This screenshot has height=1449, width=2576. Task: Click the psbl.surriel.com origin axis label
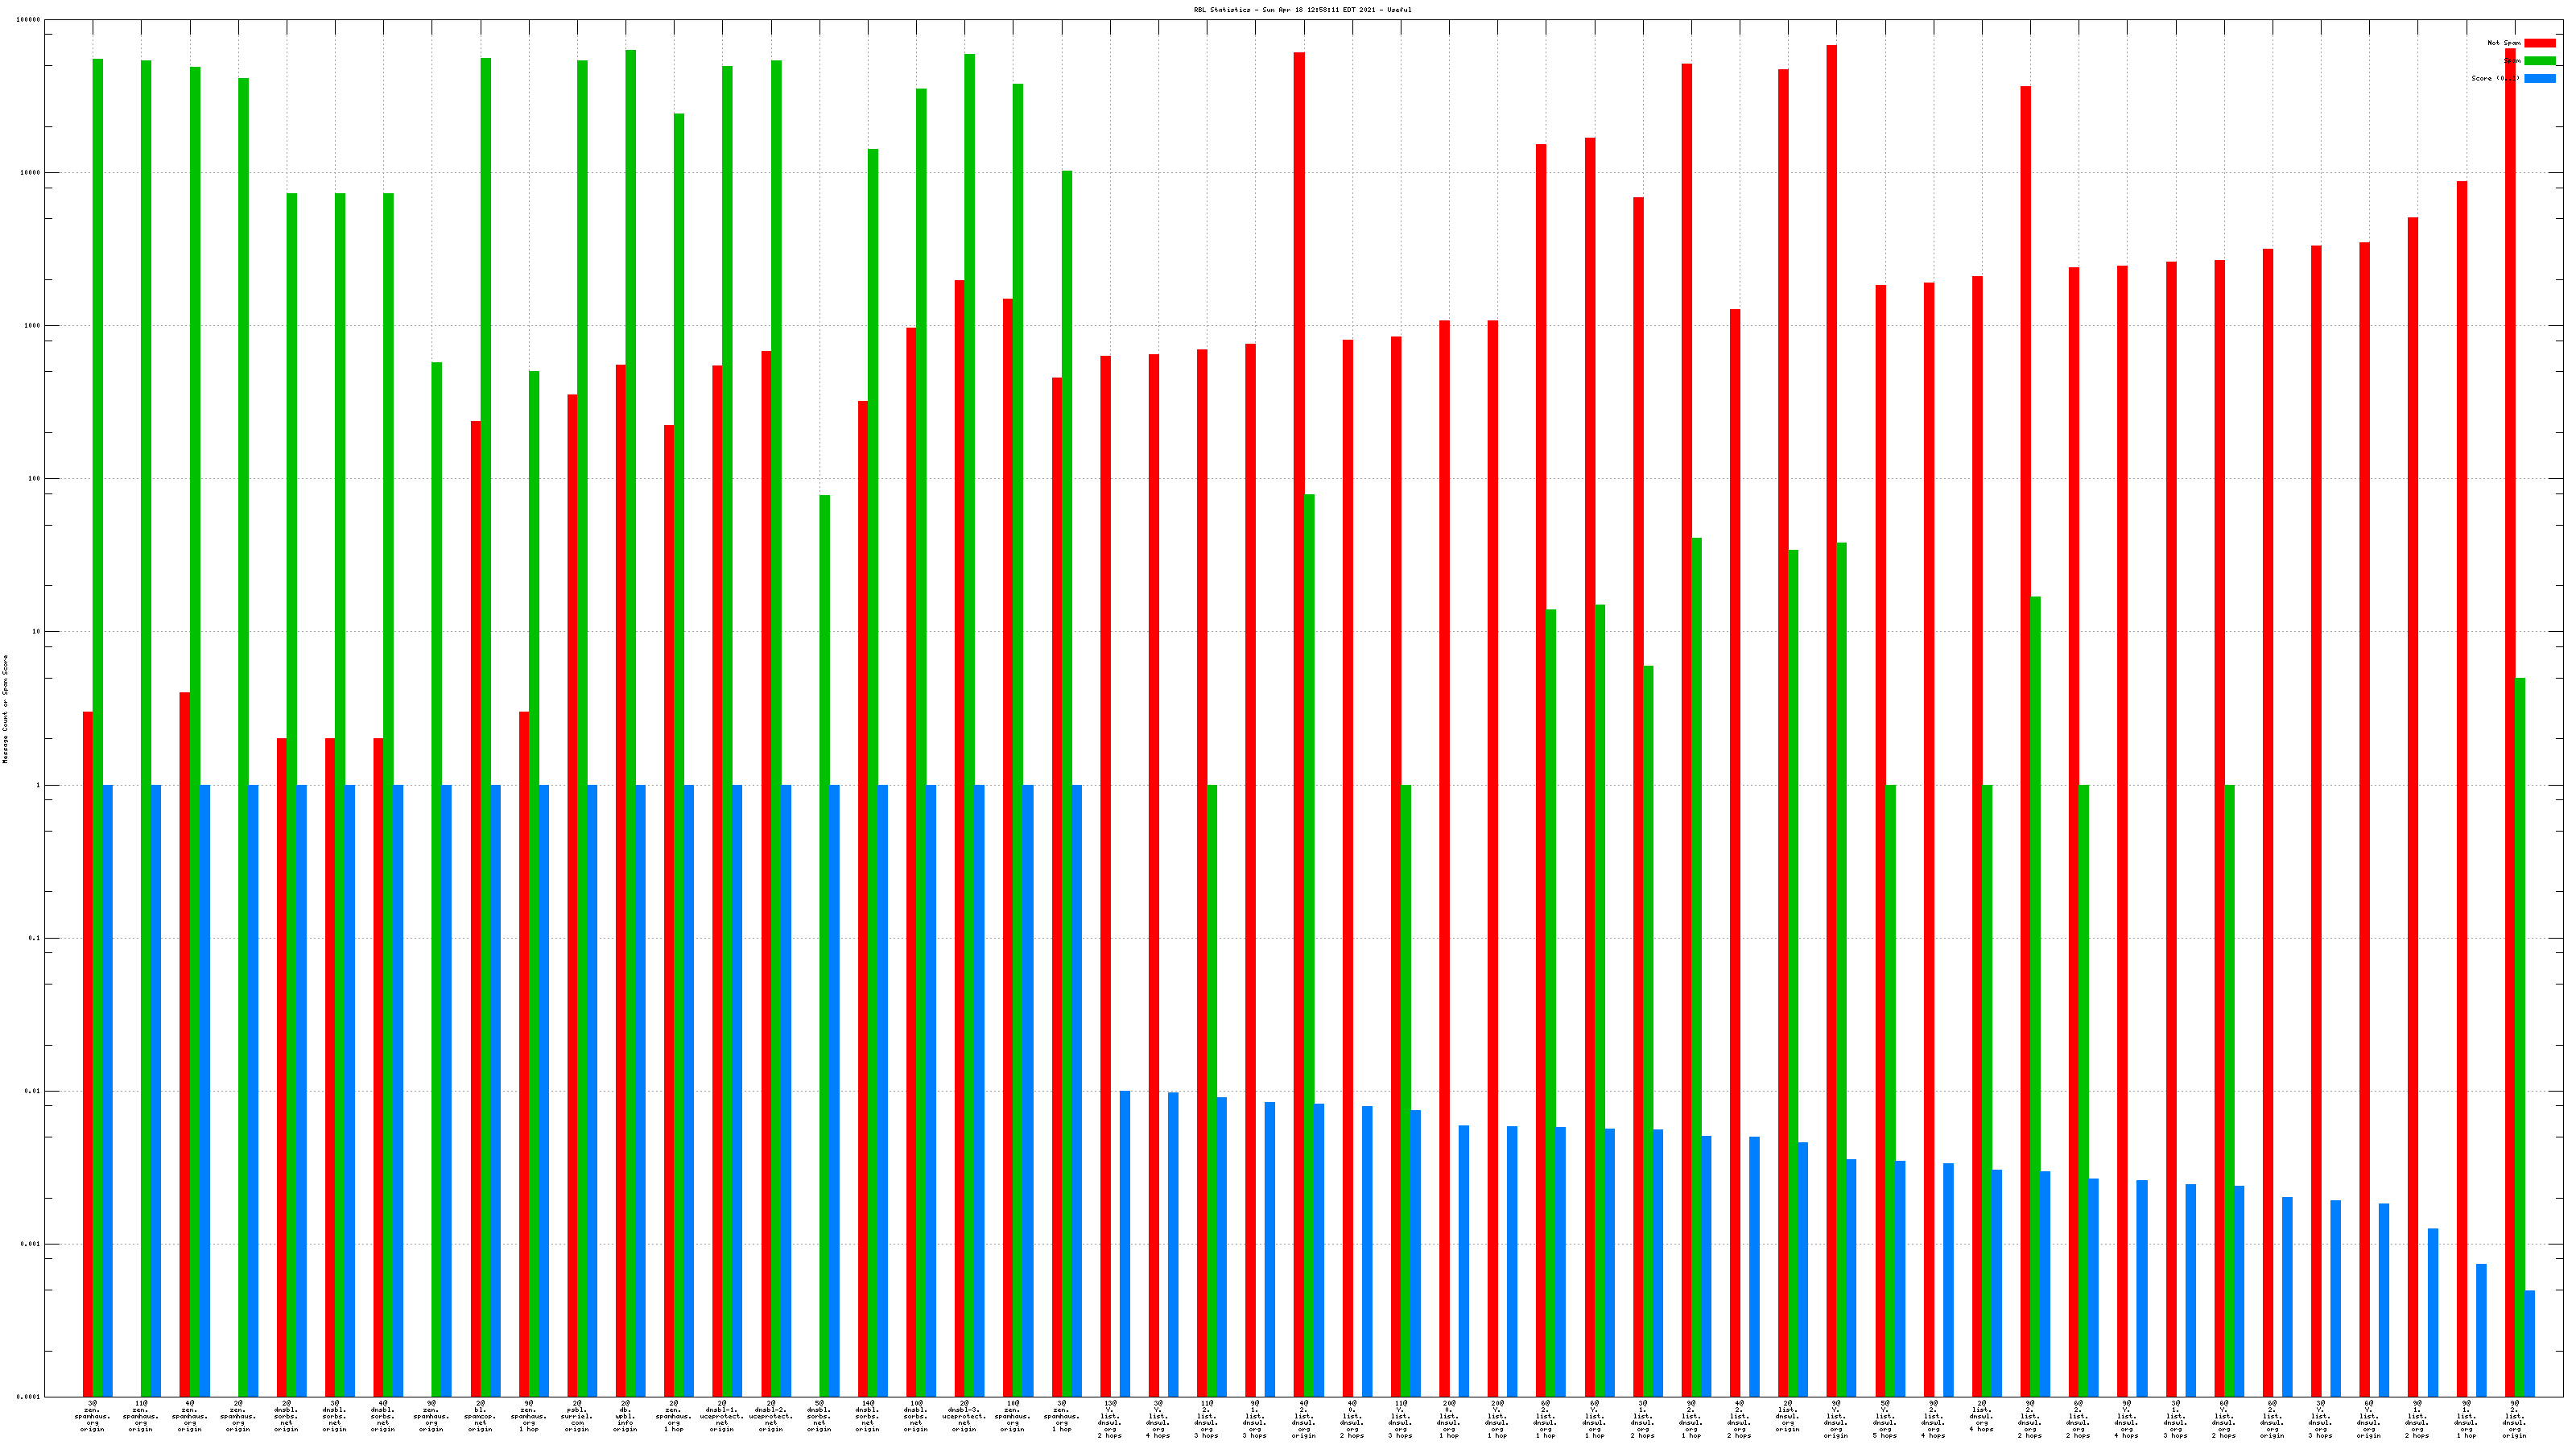[x=577, y=1416]
